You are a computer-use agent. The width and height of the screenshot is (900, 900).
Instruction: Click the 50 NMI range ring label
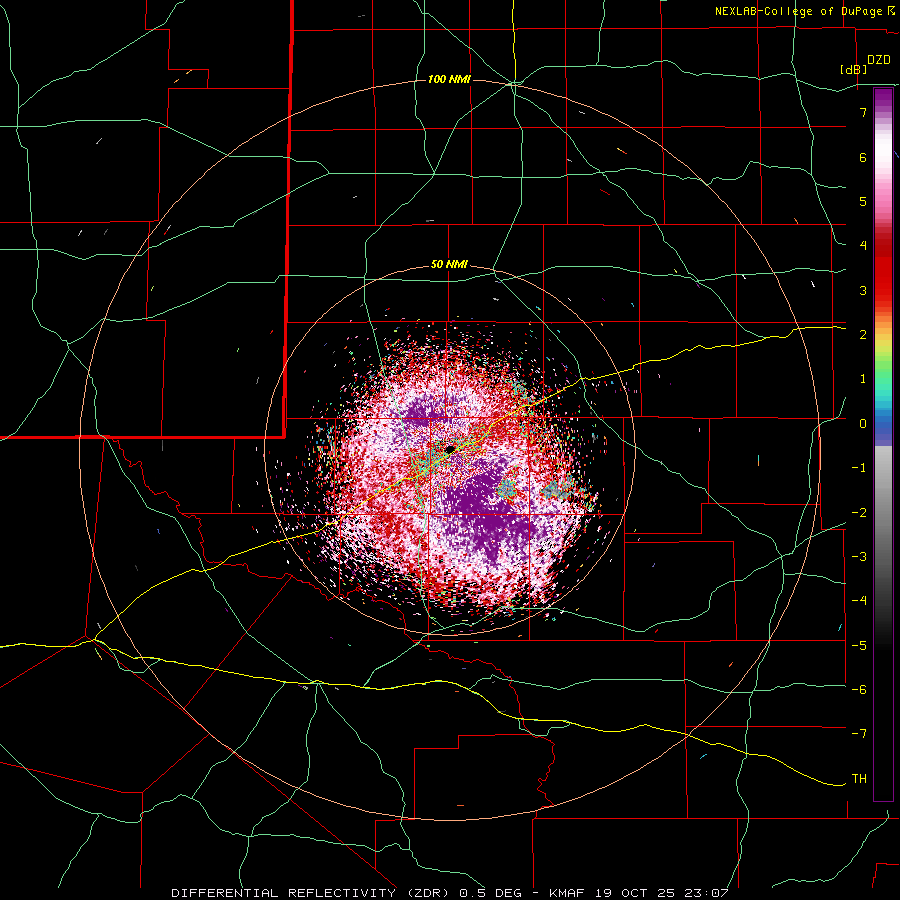click(449, 264)
